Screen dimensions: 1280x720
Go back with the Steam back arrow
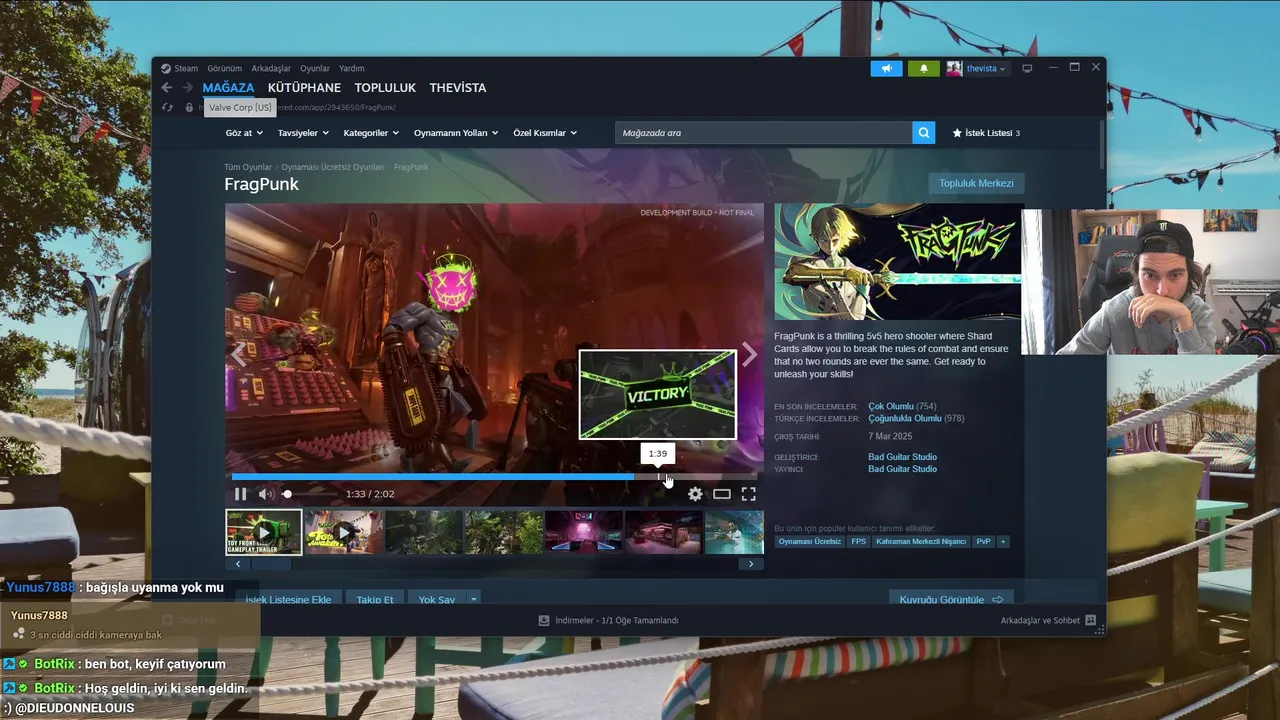tap(167, 88)
